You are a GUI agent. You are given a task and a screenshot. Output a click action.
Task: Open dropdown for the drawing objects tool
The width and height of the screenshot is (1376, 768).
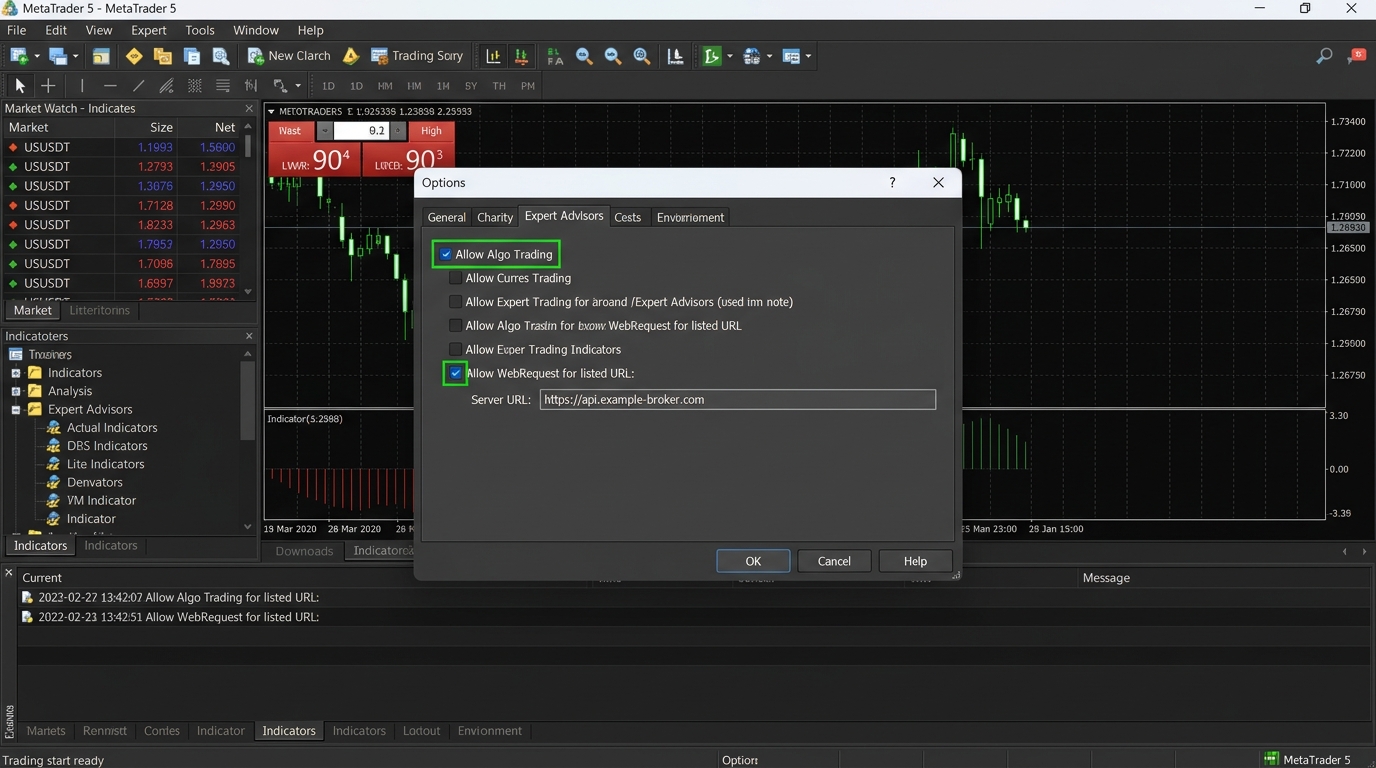coord(297,86)
